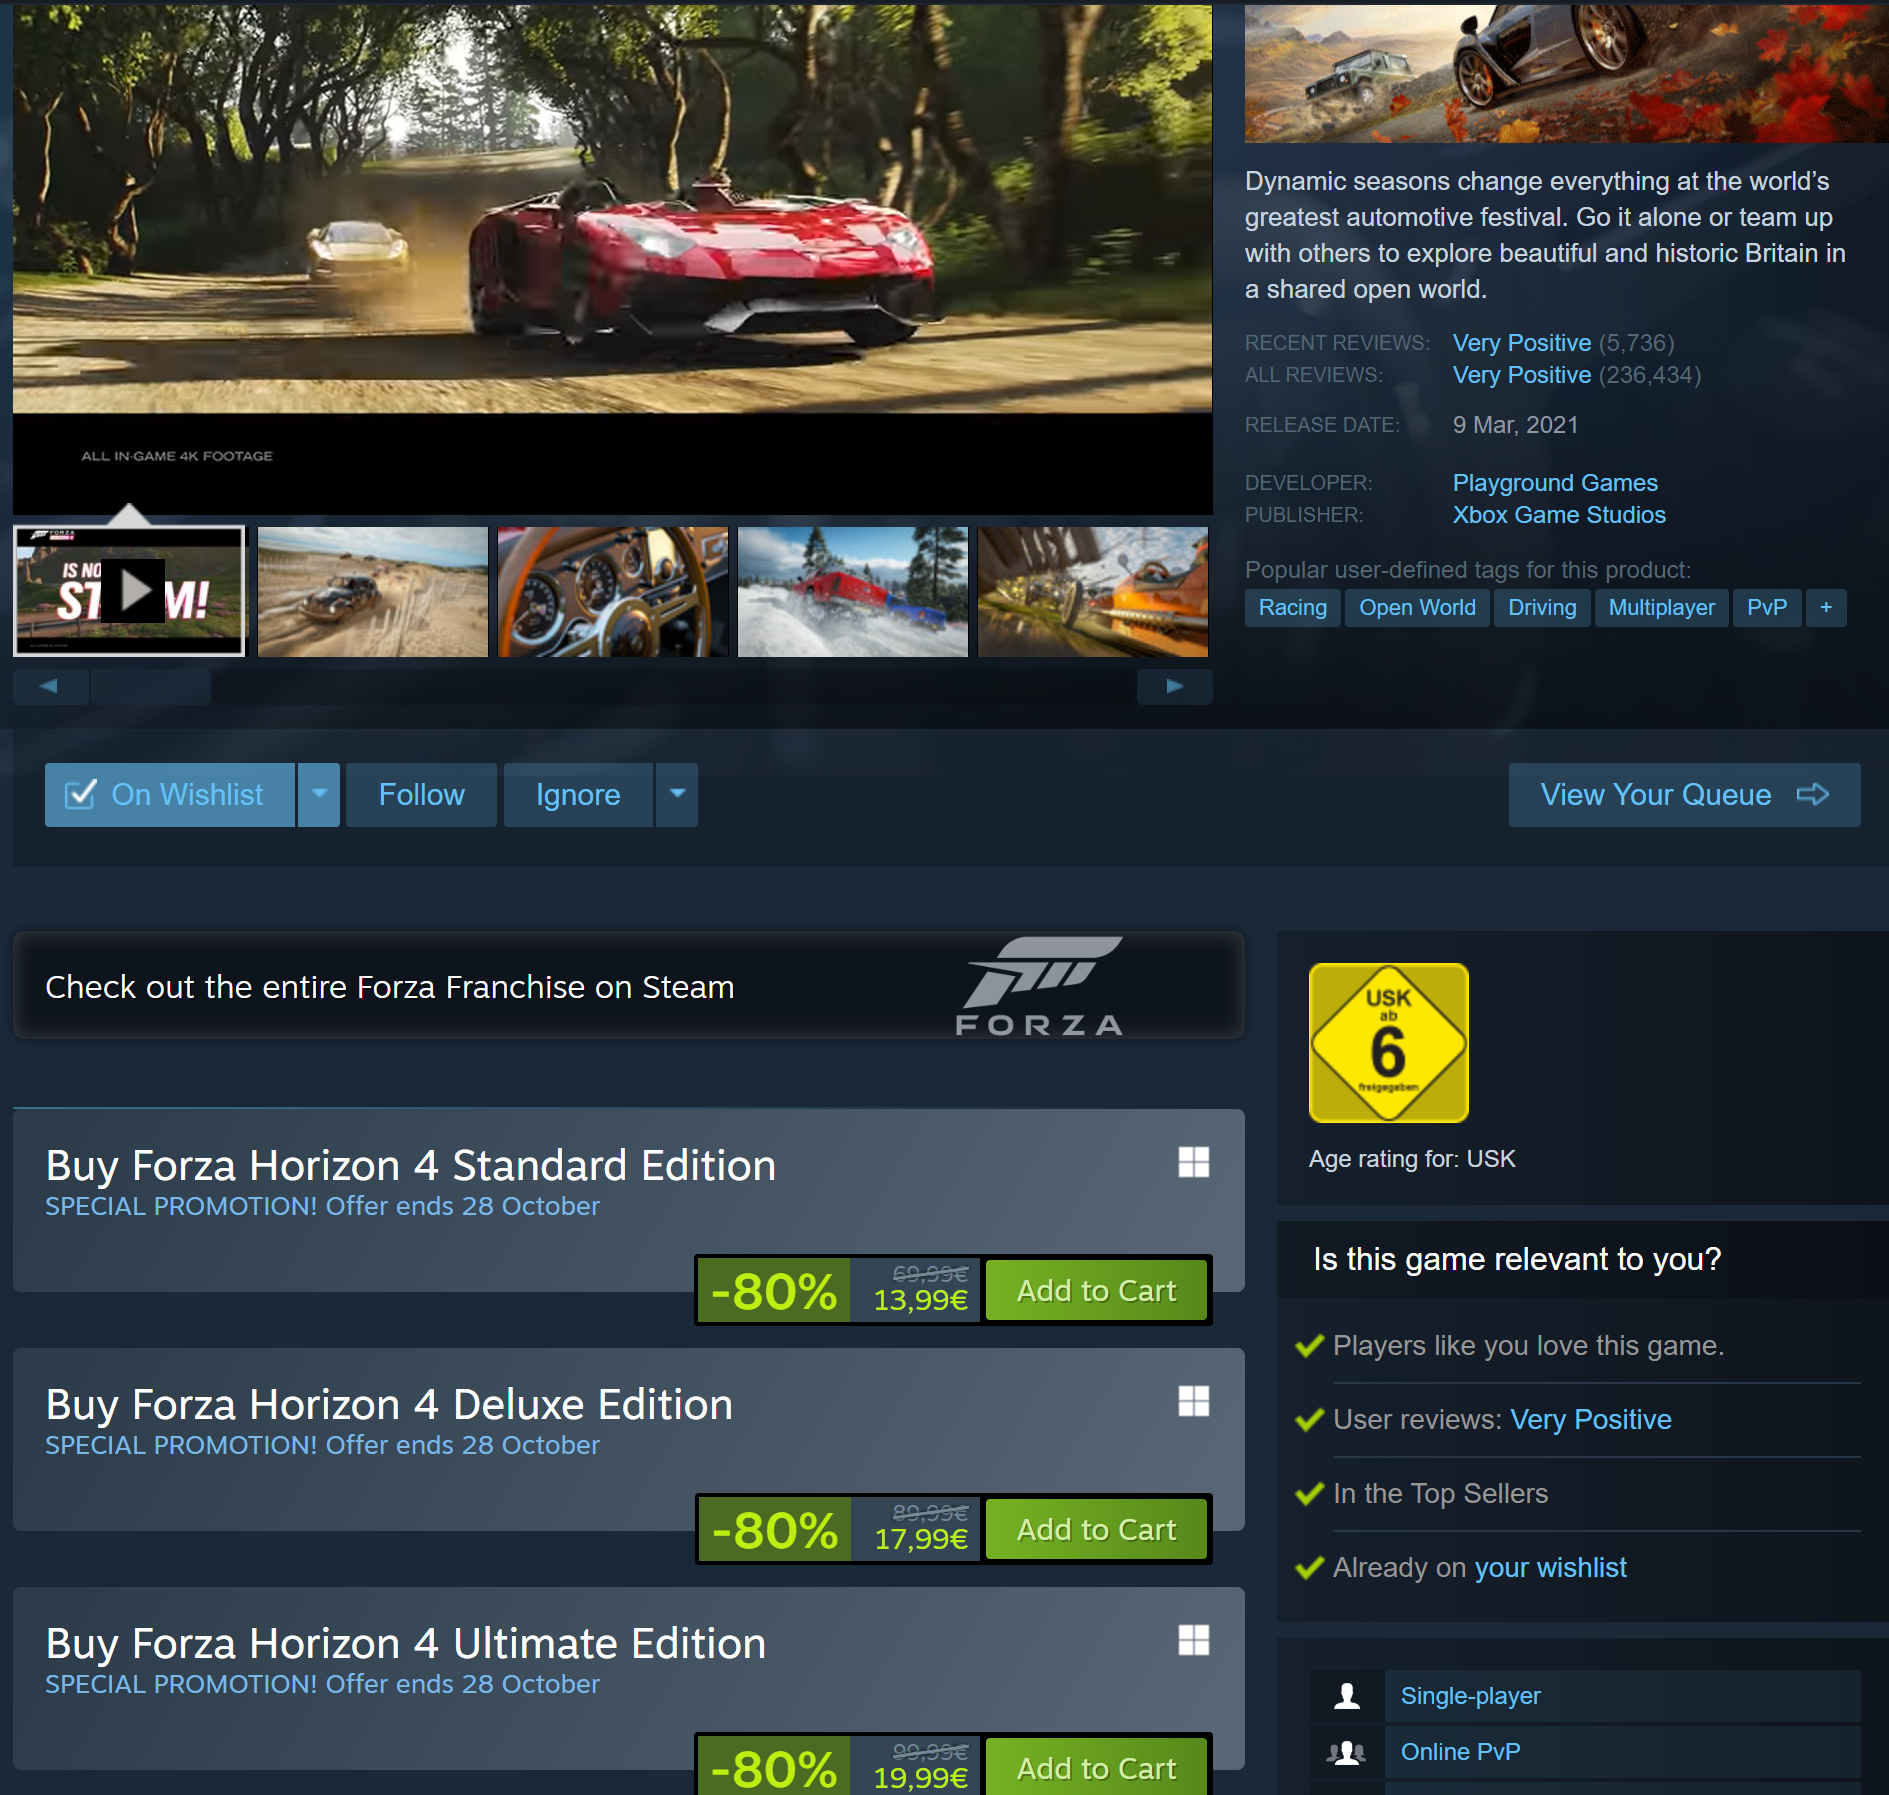Click the Forza logo in franchise banner
The width and height of the screenshot is (1889, 1795).
click(1040, 986)
